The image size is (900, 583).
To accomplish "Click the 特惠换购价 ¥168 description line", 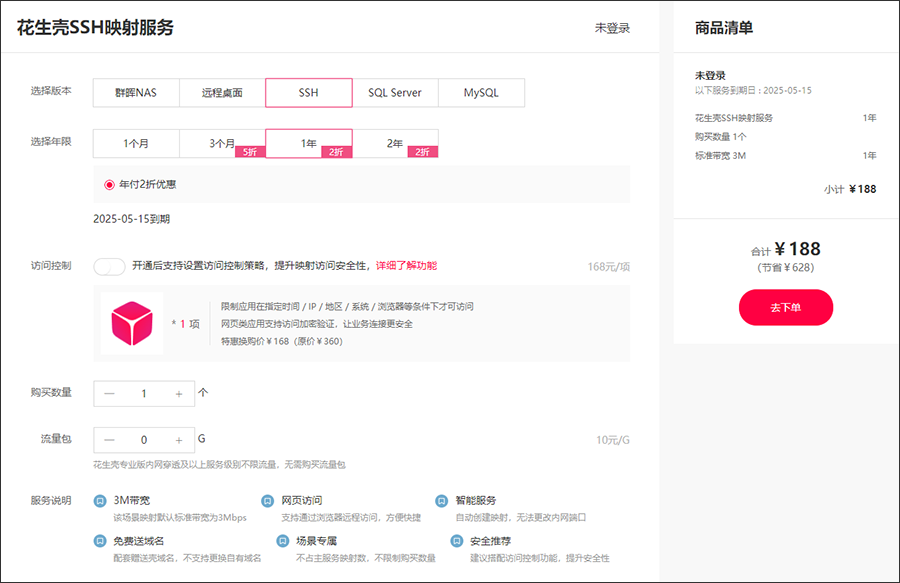I will tap(282, 341).
